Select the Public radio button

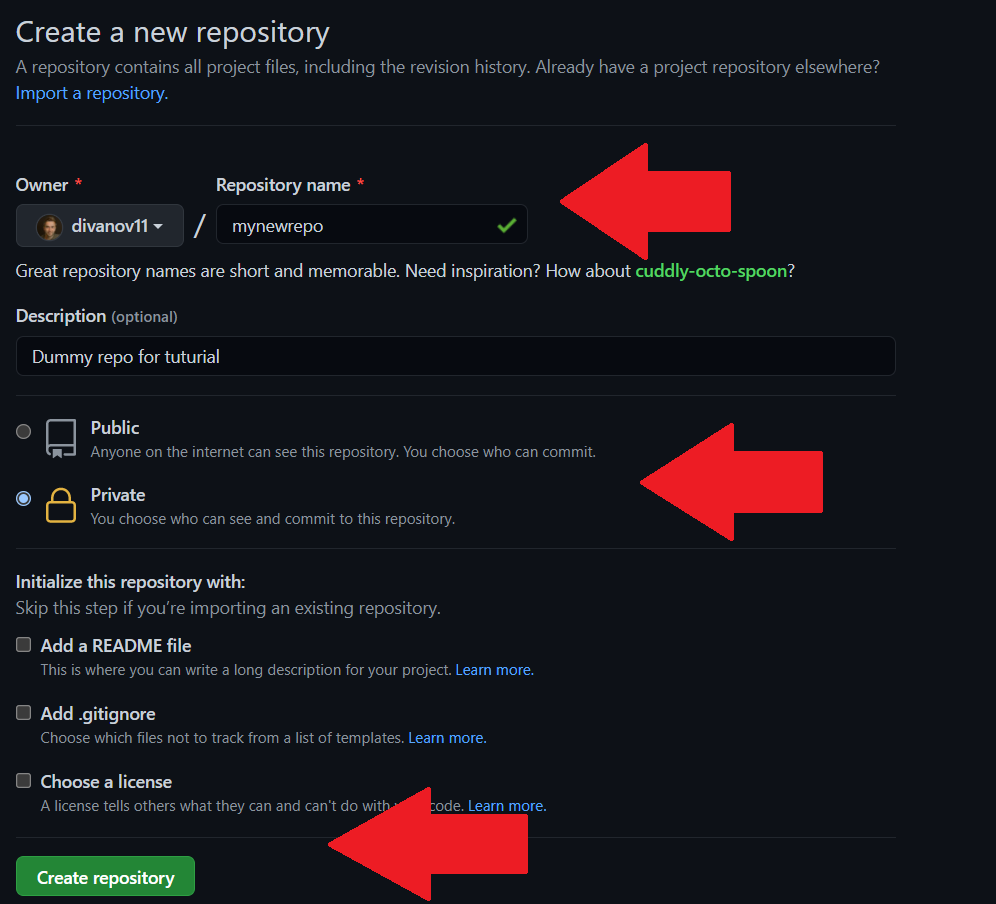24,432
